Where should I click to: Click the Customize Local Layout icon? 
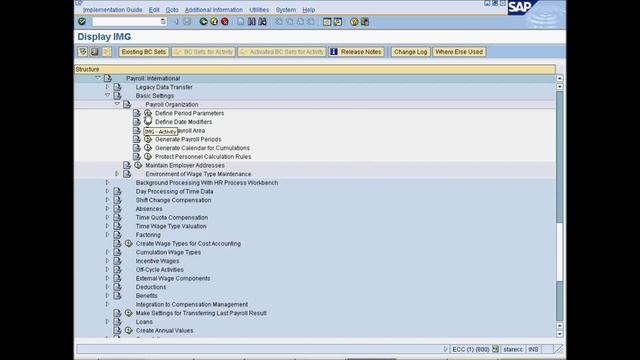365,22
